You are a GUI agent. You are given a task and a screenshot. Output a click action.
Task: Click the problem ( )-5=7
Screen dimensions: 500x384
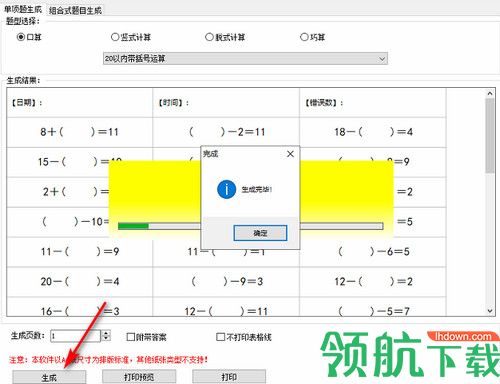pyautogui.click(x=373, y=311)
